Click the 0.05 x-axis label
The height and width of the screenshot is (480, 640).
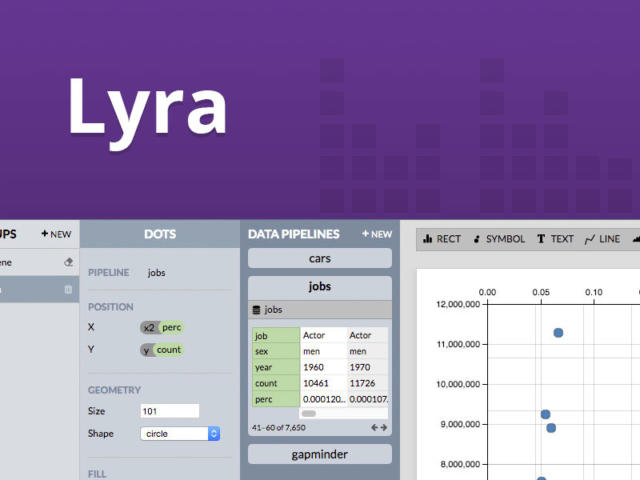(x=541, y=292)
